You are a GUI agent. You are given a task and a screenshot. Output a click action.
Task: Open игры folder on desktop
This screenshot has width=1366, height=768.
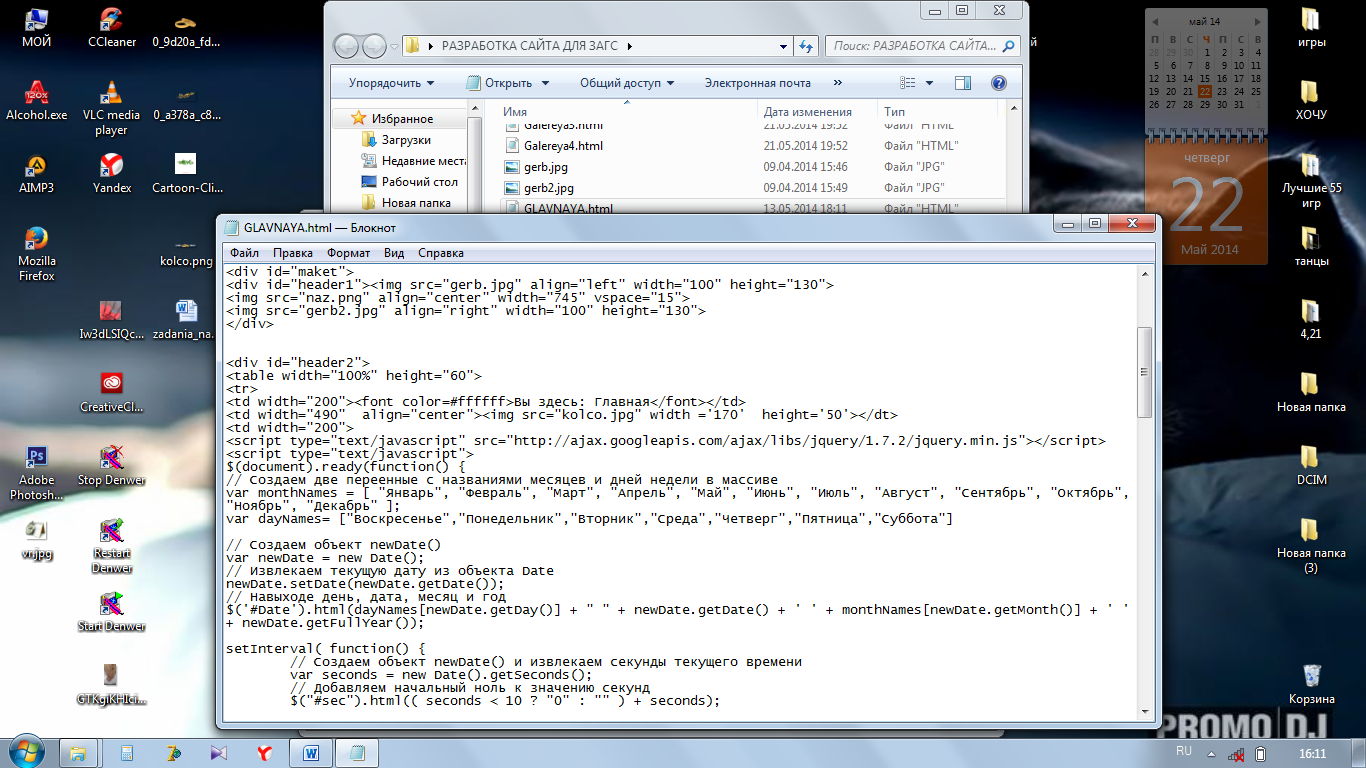point(1311,27)
